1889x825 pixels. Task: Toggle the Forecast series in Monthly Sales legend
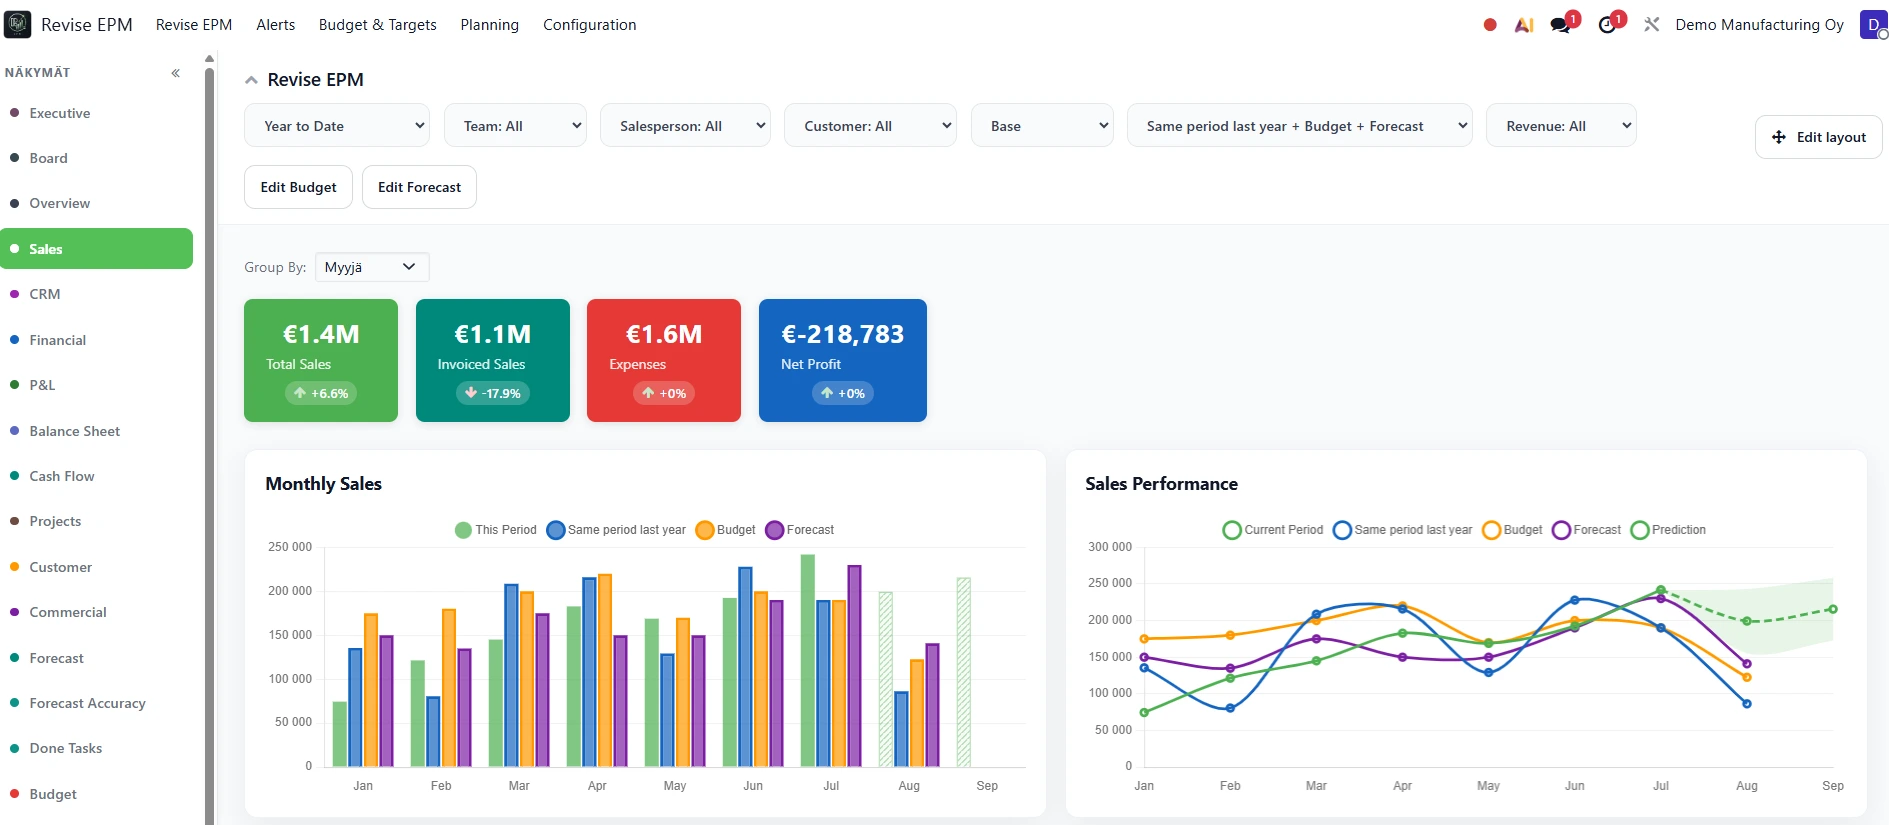tap(800, 530)
